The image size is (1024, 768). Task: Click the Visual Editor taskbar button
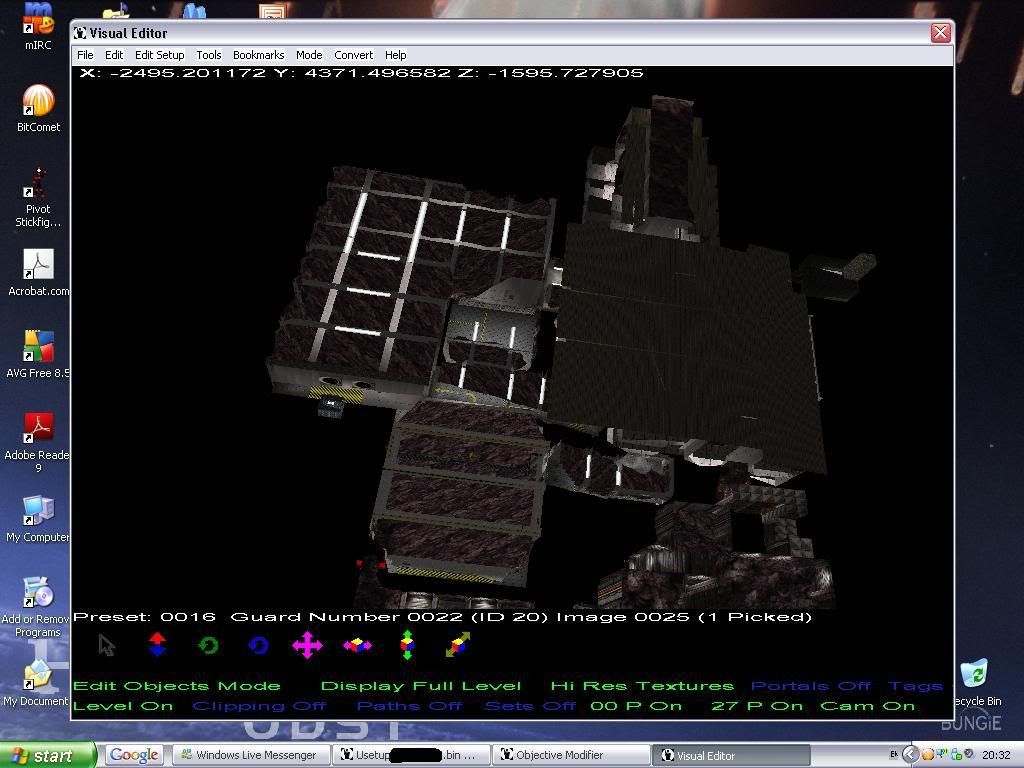pyautogui.click(x=731, y=755)
